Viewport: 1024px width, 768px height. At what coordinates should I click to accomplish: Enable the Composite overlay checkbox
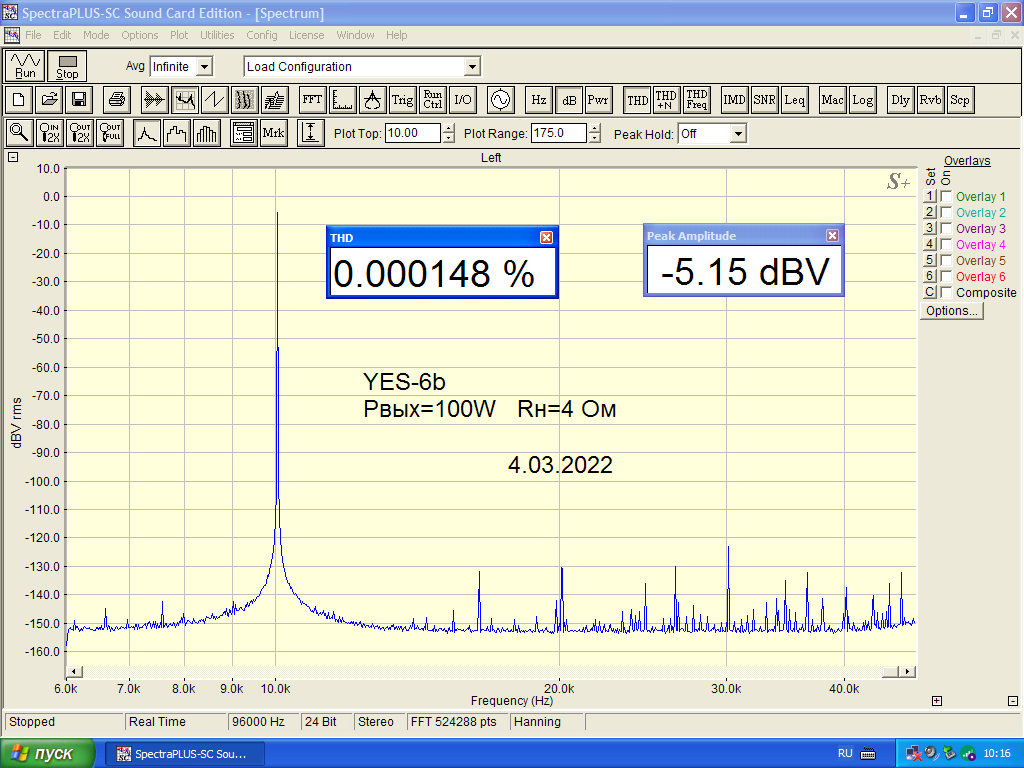click(x=946, y=292)
